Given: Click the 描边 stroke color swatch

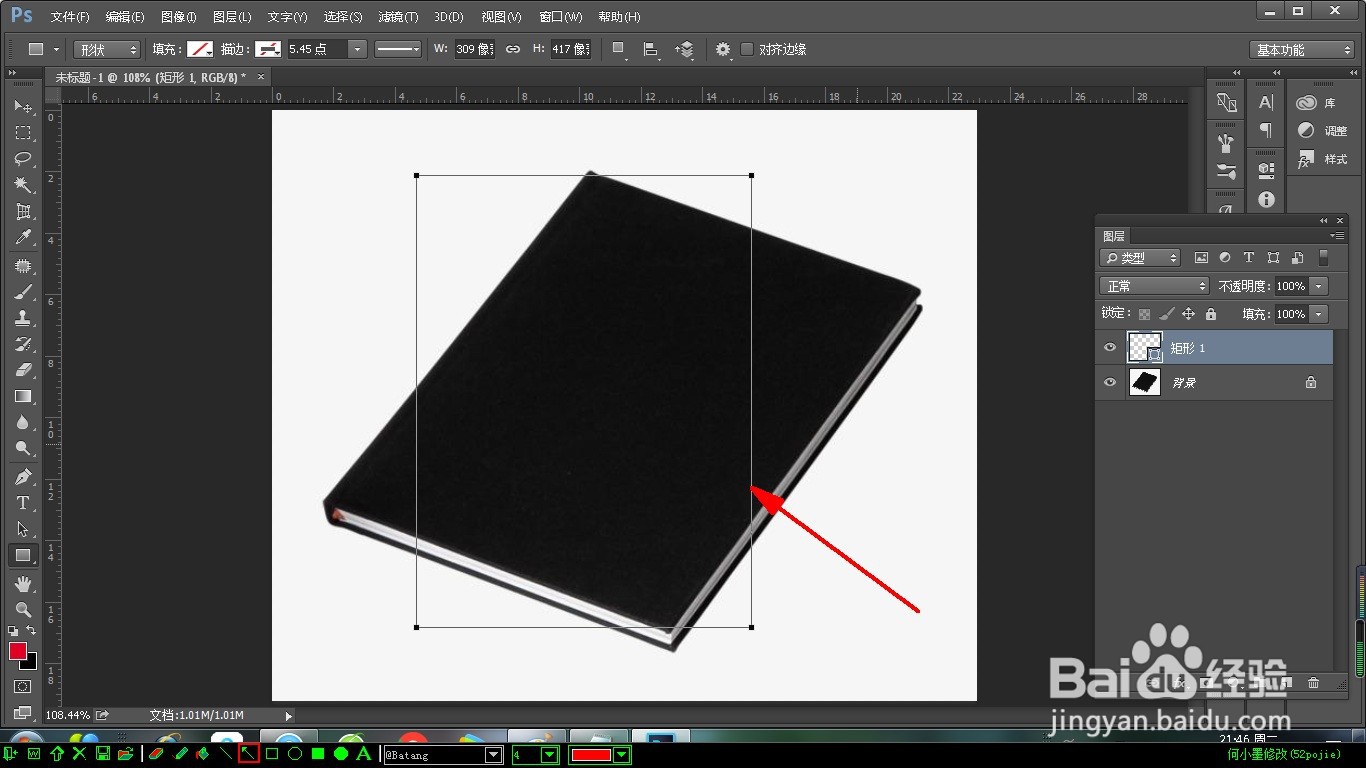Looking at the screenshot, I should 268,49.
